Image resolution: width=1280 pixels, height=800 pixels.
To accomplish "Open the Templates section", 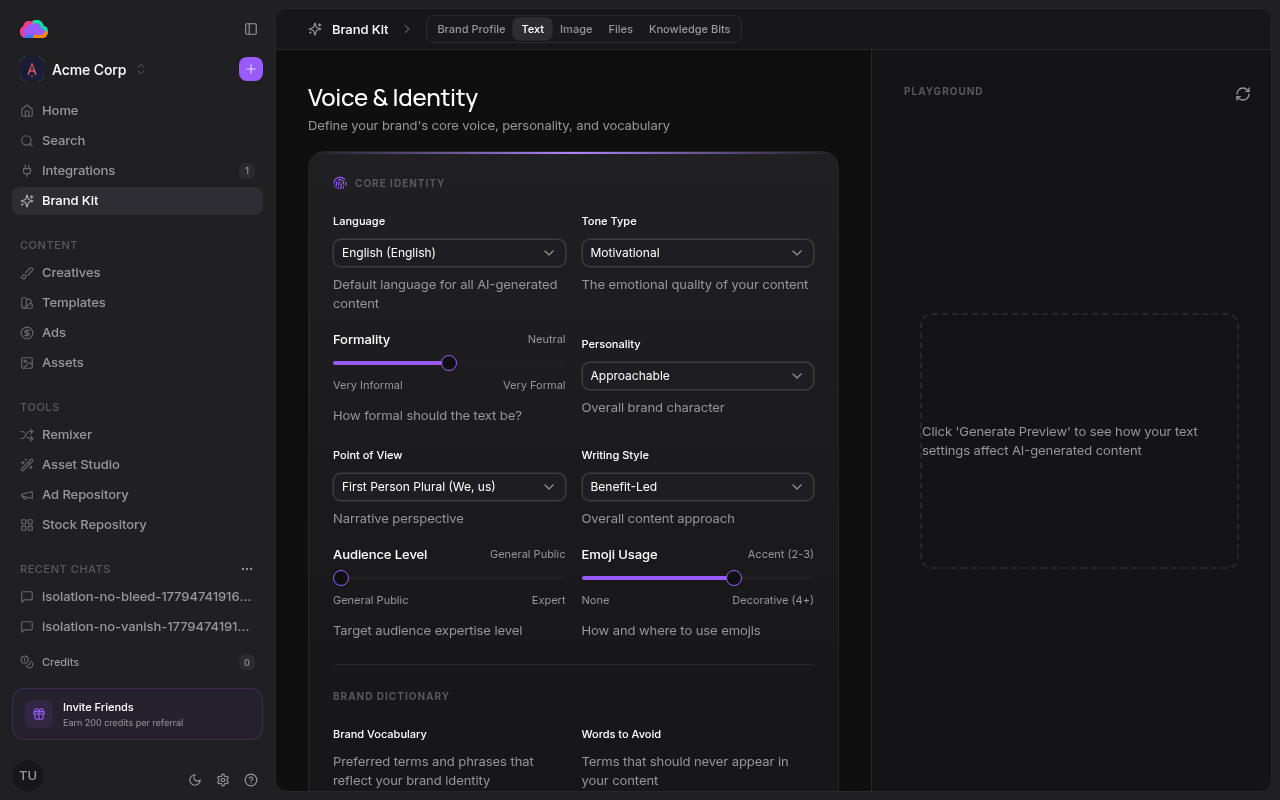I will [x=137, y=303].
